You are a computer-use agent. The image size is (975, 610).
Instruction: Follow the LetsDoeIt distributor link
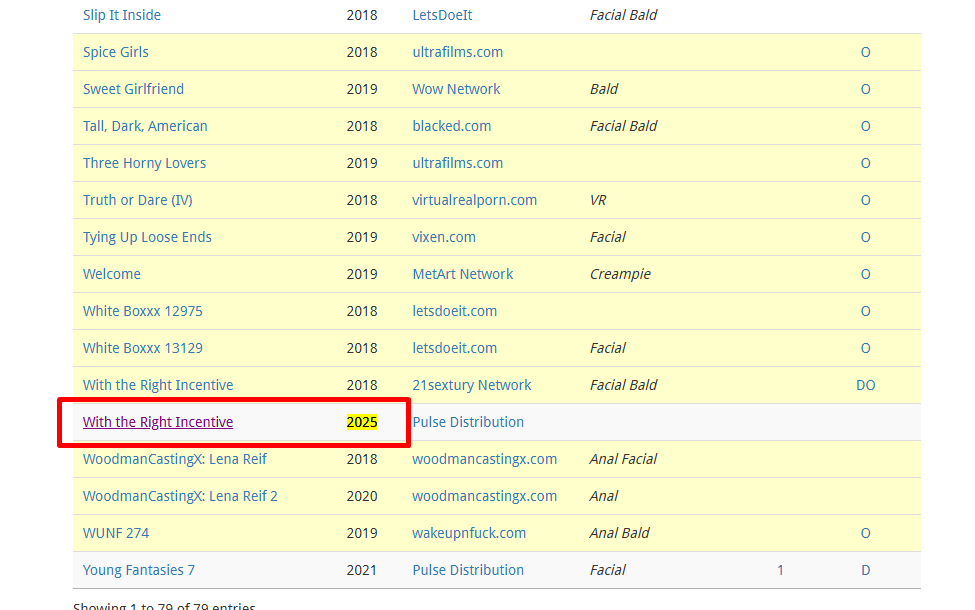coord(442,15)
